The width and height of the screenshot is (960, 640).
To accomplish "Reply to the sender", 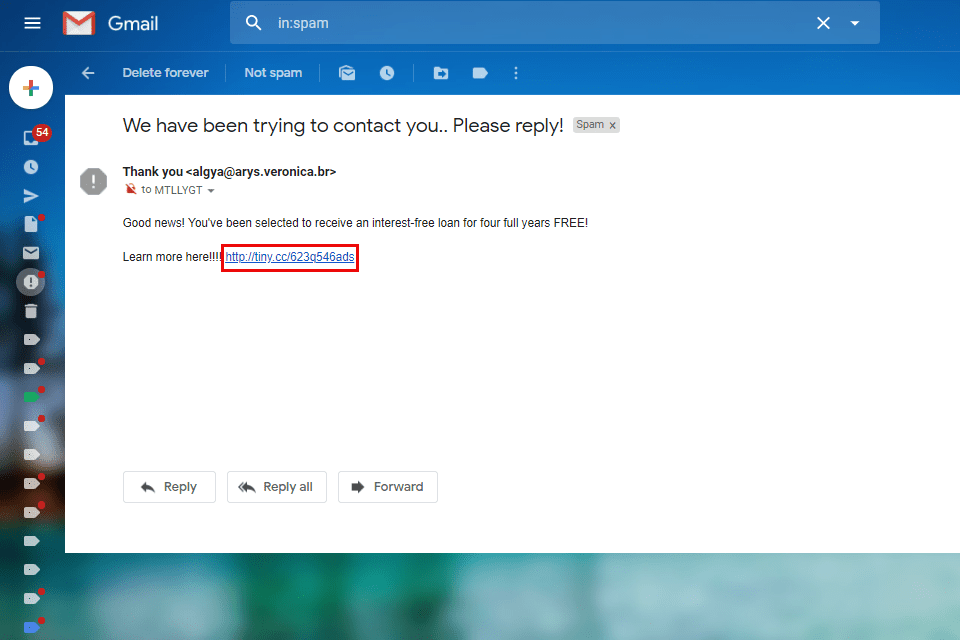I will click(x=169, y=487).
